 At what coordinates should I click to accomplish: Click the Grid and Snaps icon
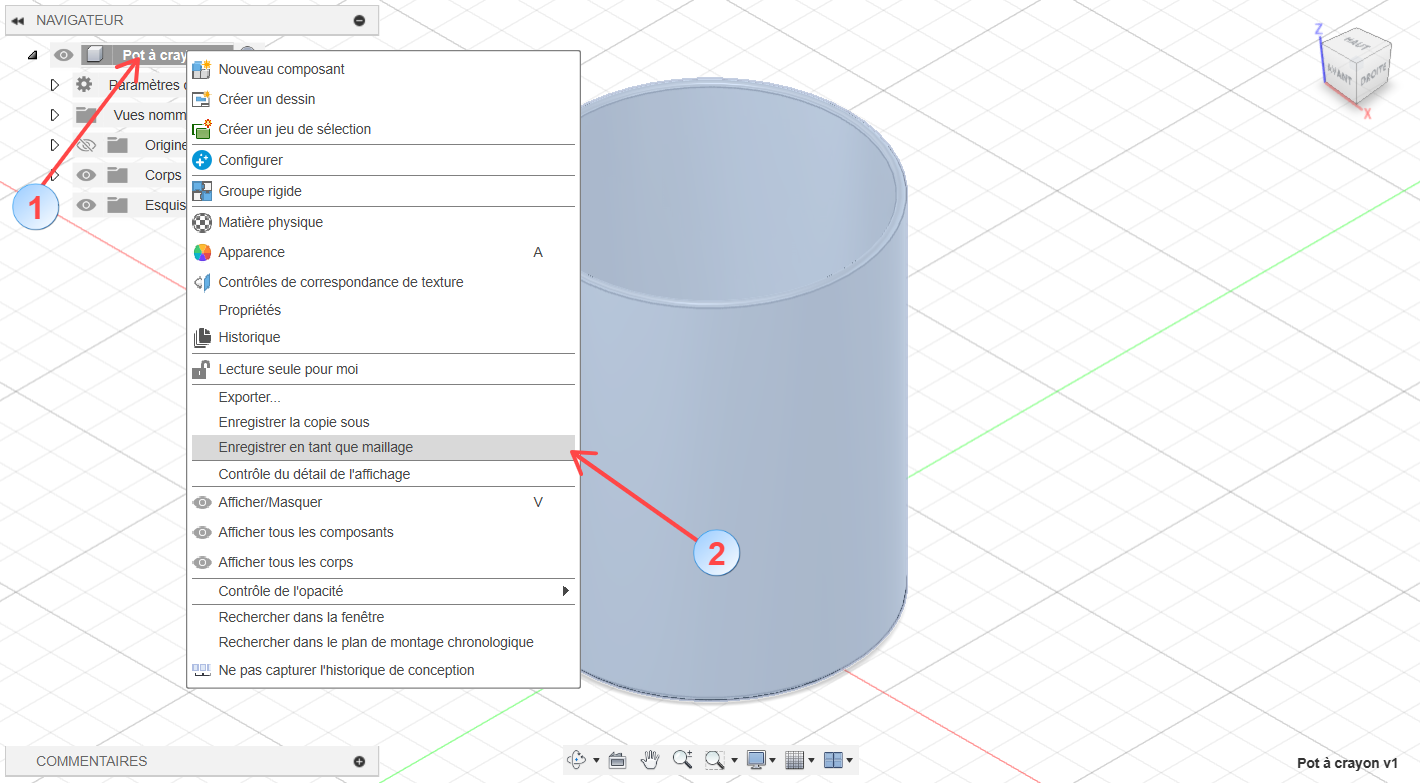pos(795,760)
